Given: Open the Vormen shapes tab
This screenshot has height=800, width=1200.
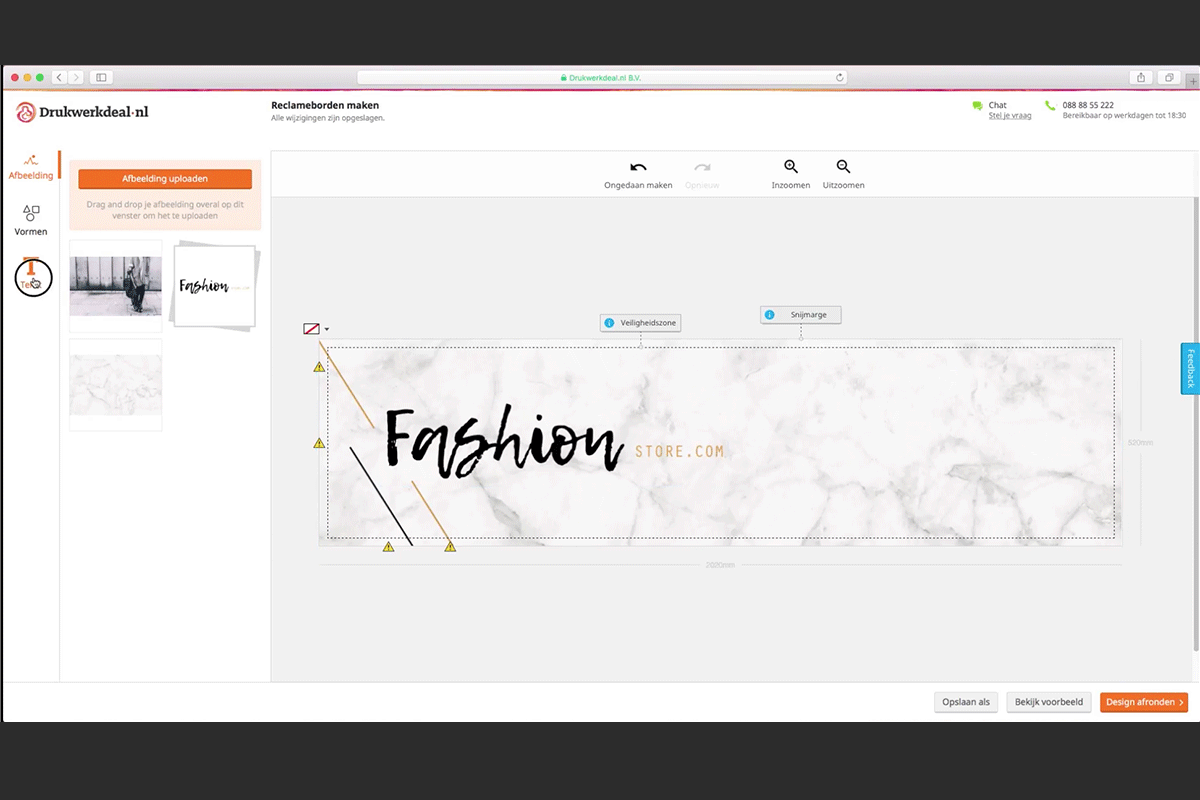Looking at the screenshot, I should point(31,220).
